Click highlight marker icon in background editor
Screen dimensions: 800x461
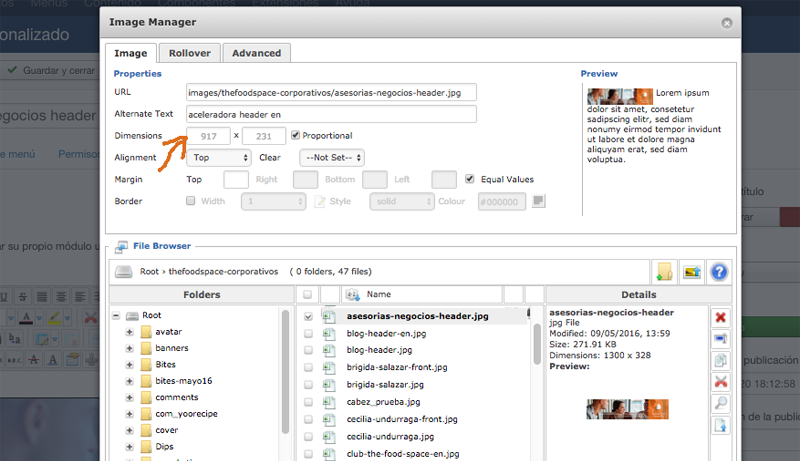tap(54, 317)
